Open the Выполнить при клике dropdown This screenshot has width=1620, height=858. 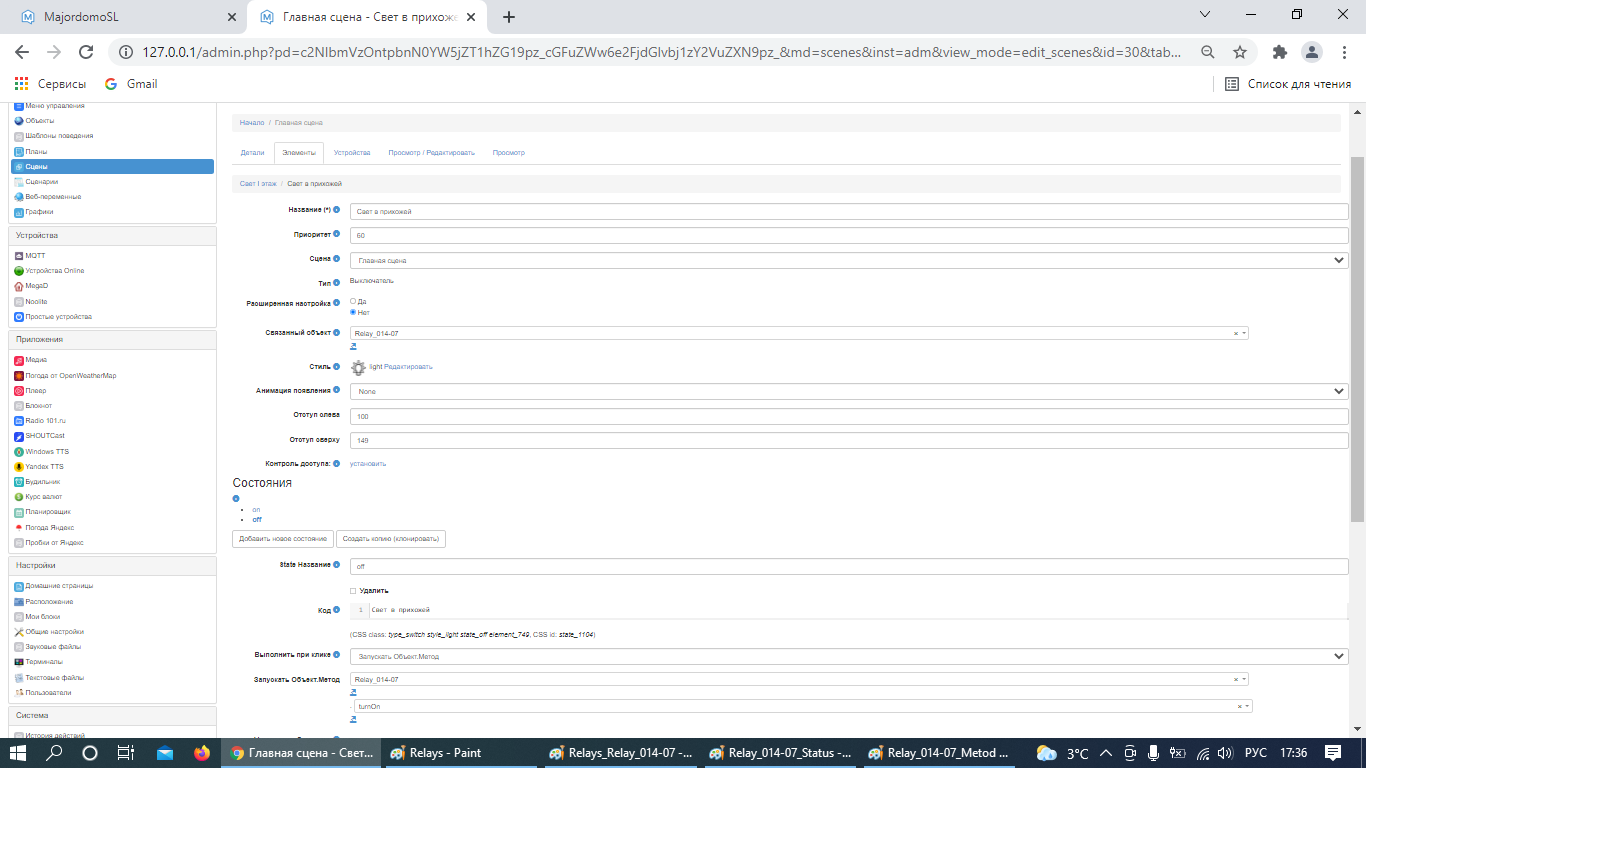[849, 656]
